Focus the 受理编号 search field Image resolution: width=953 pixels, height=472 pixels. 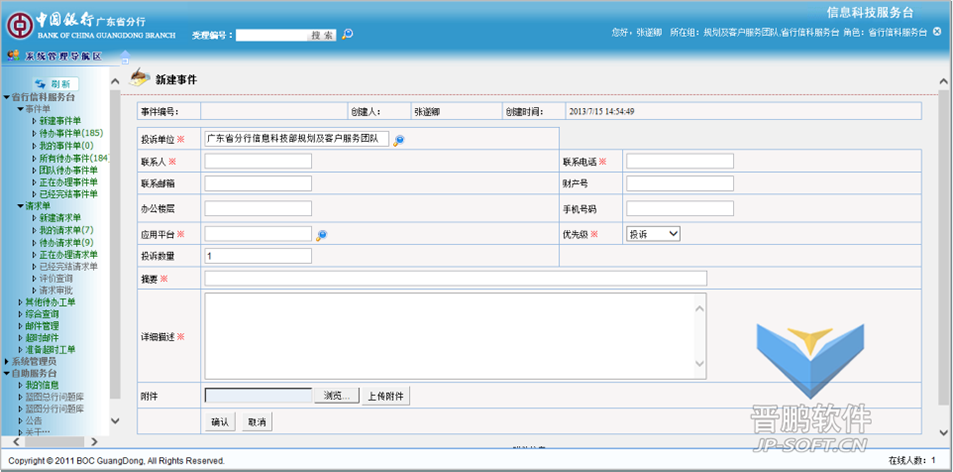click(x=272, y=35)
